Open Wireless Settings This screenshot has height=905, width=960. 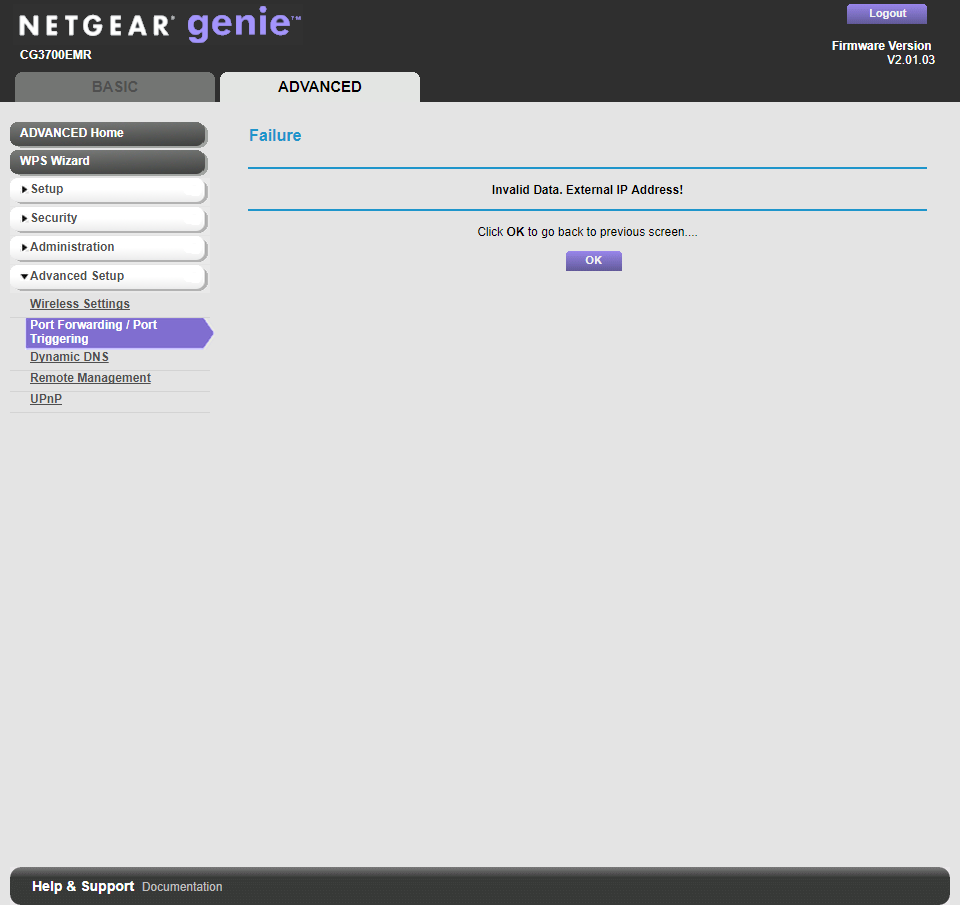[x=79, y=303]
